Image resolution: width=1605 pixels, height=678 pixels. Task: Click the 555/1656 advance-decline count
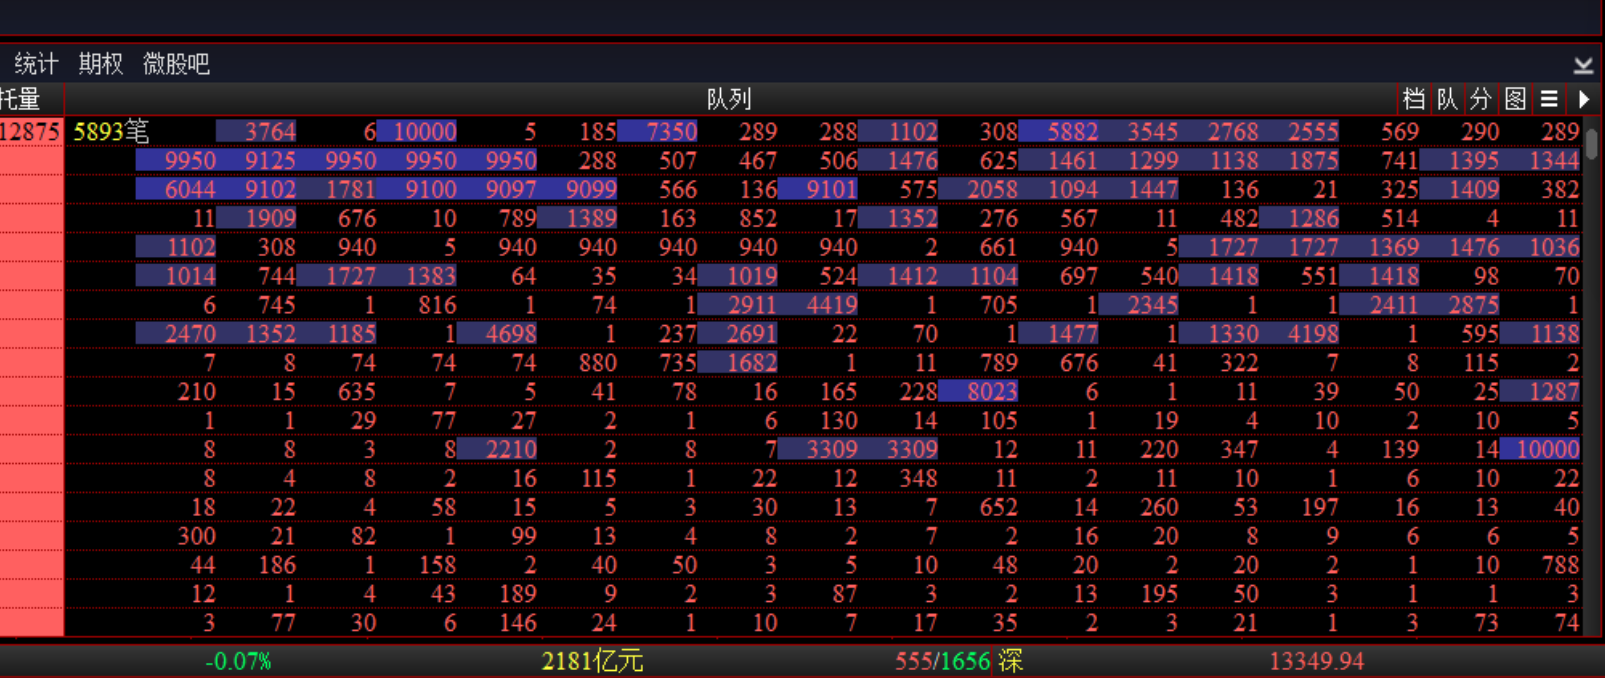click(942, 662)
